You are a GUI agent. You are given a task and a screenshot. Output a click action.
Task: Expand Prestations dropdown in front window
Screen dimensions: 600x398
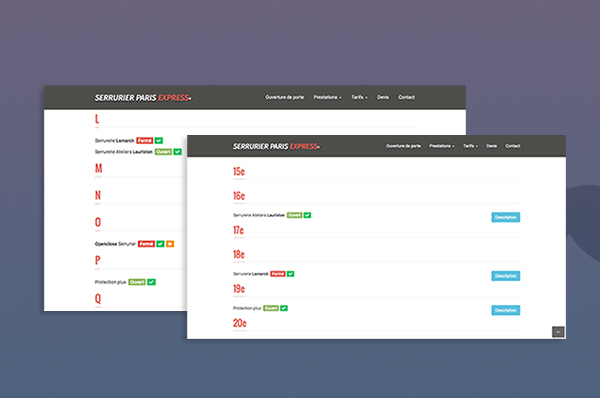442,146
